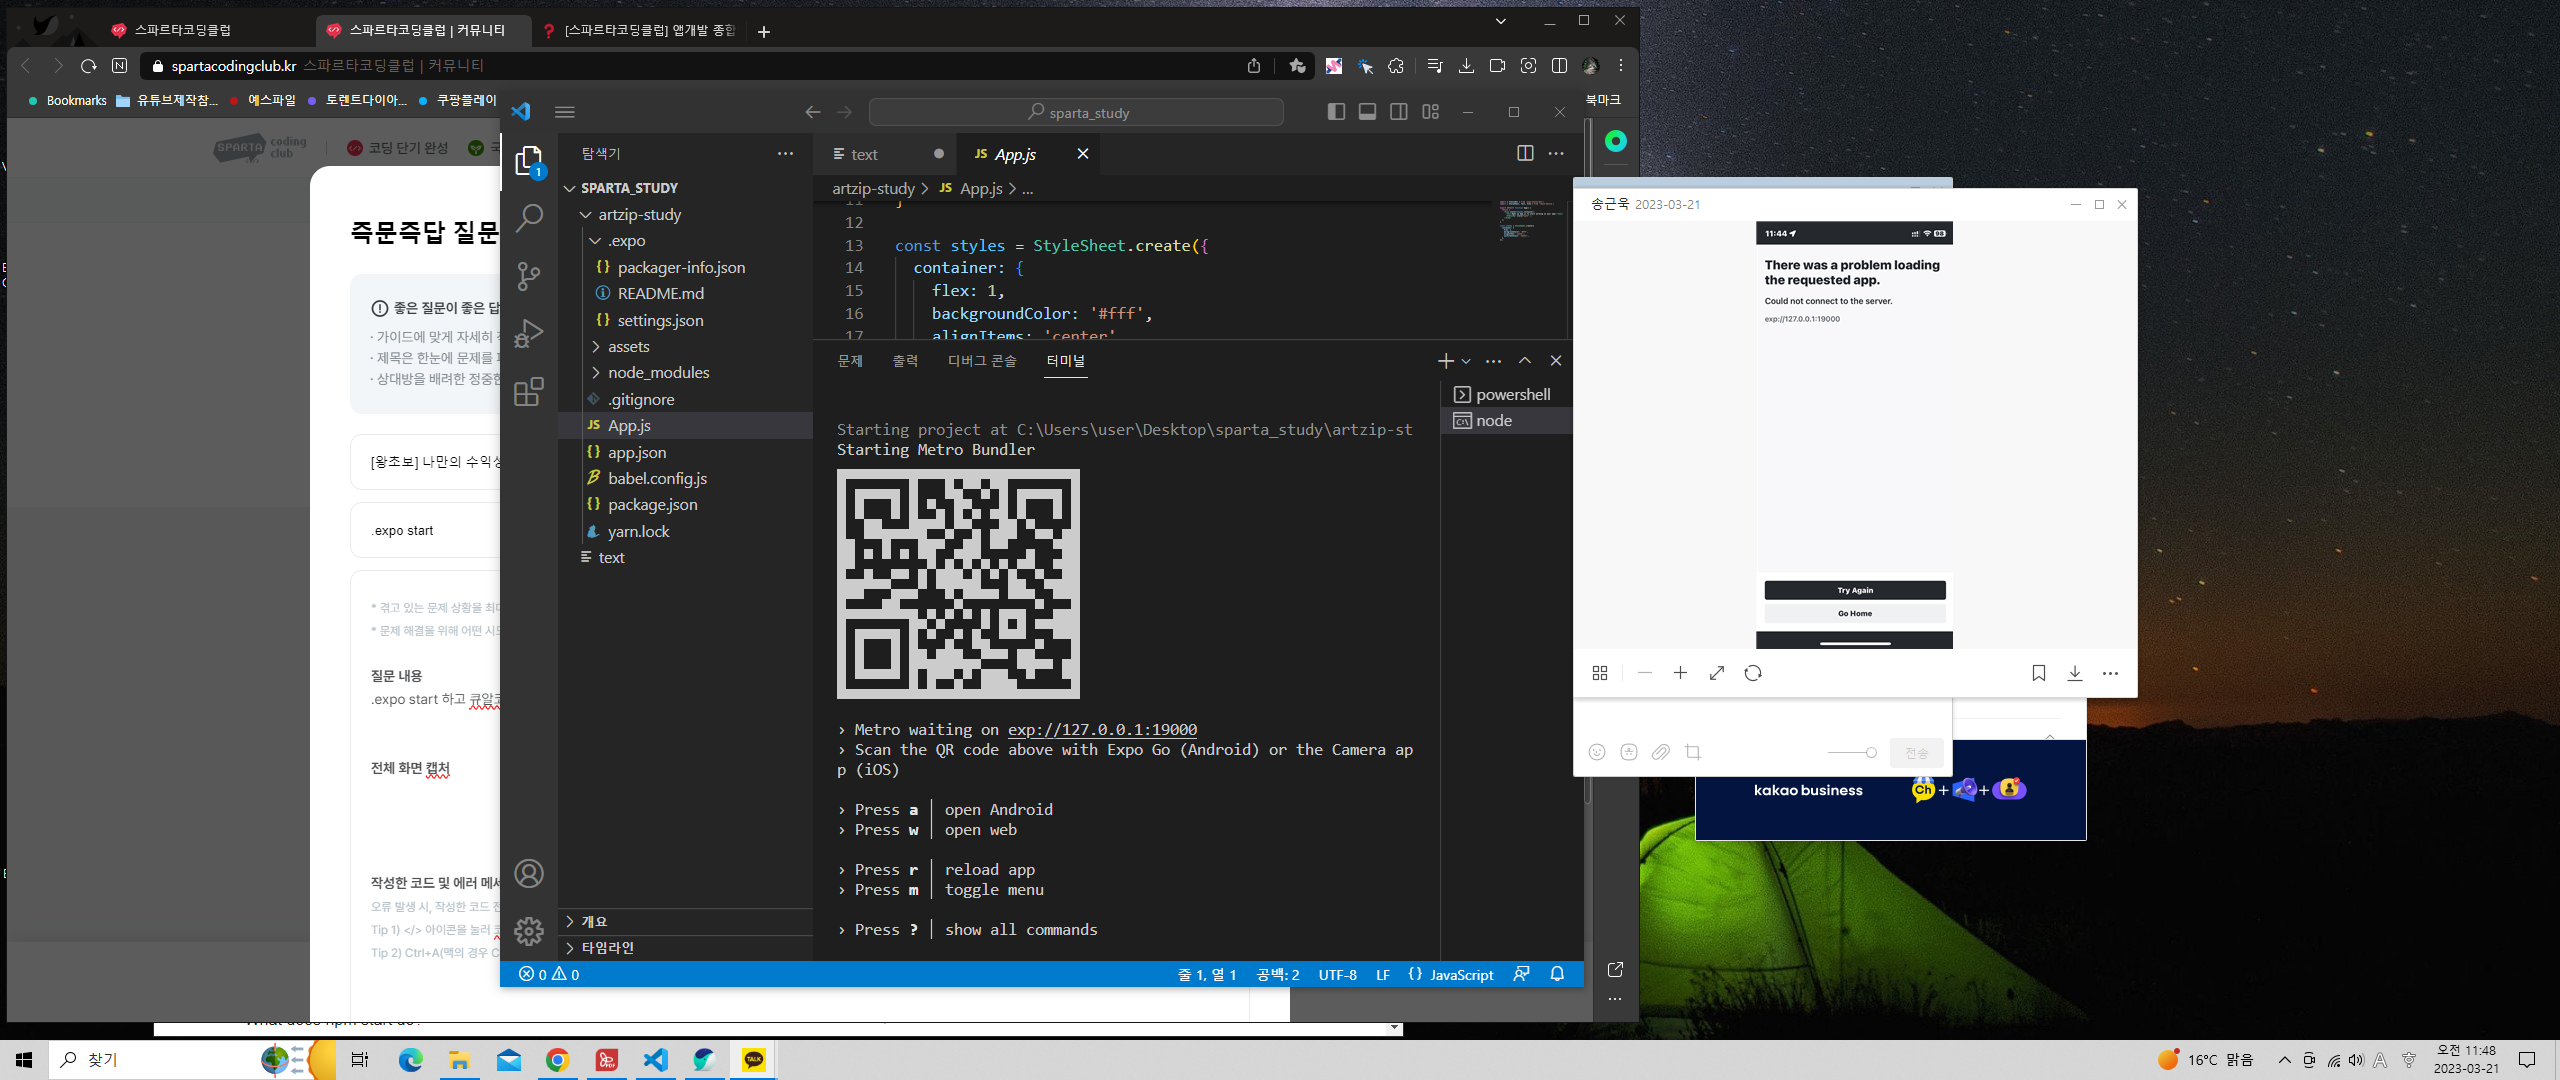Open the browser extensions puzzle icon
Screen dimensions: 2560x1080
pos(1396,66)
